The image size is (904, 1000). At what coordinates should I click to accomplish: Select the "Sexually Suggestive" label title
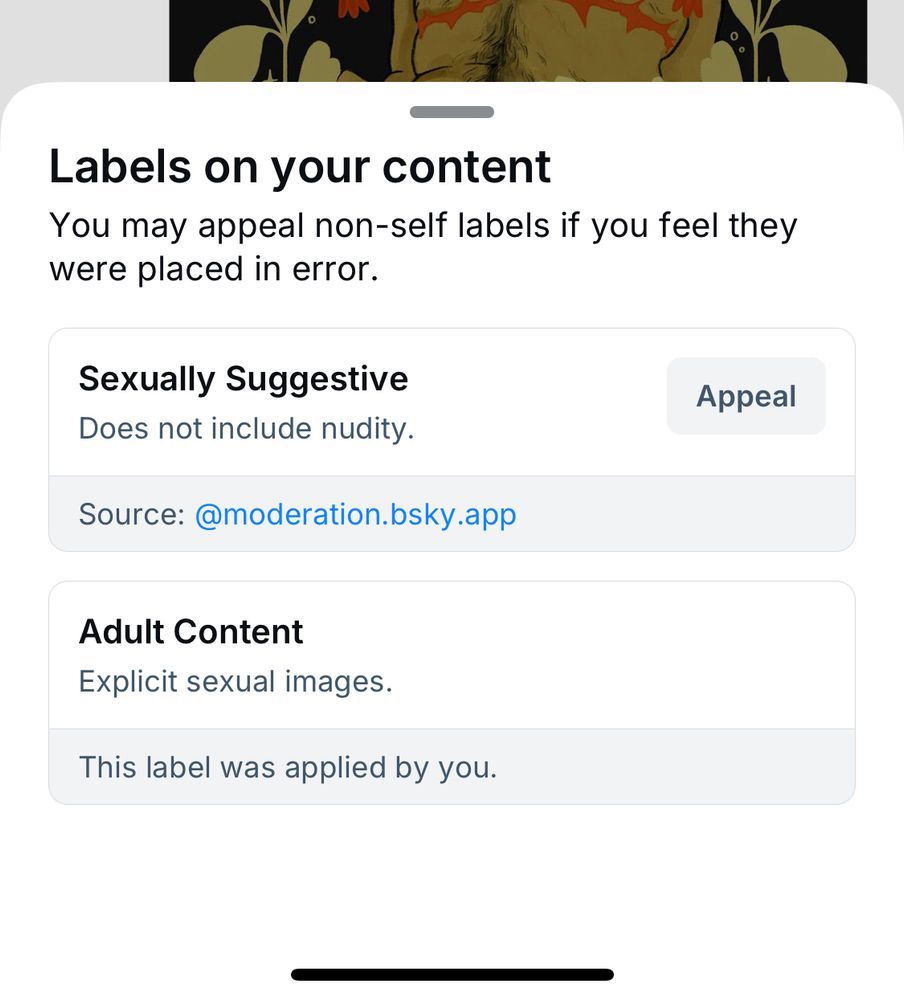[243, 379]
